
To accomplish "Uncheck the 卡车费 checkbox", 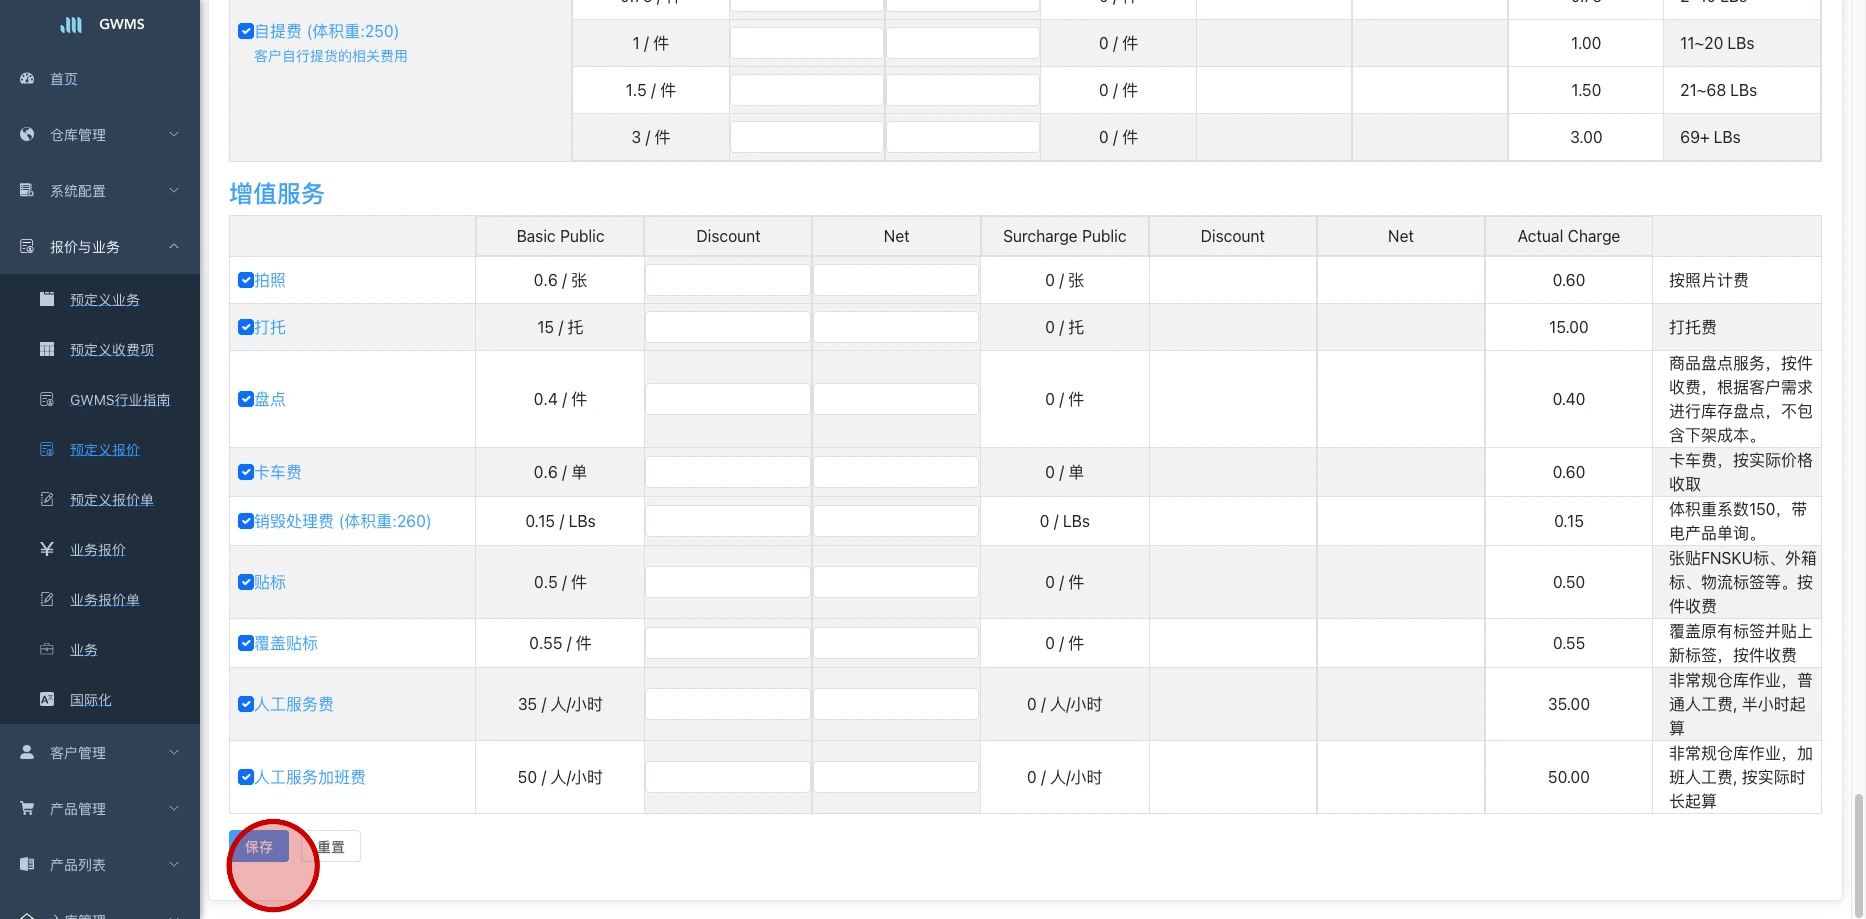I will (245, 472).
